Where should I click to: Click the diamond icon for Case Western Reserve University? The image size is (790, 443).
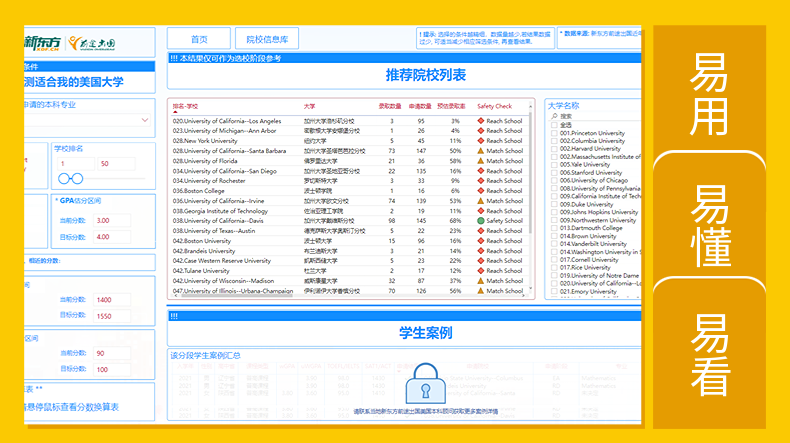tap(481, 261)
